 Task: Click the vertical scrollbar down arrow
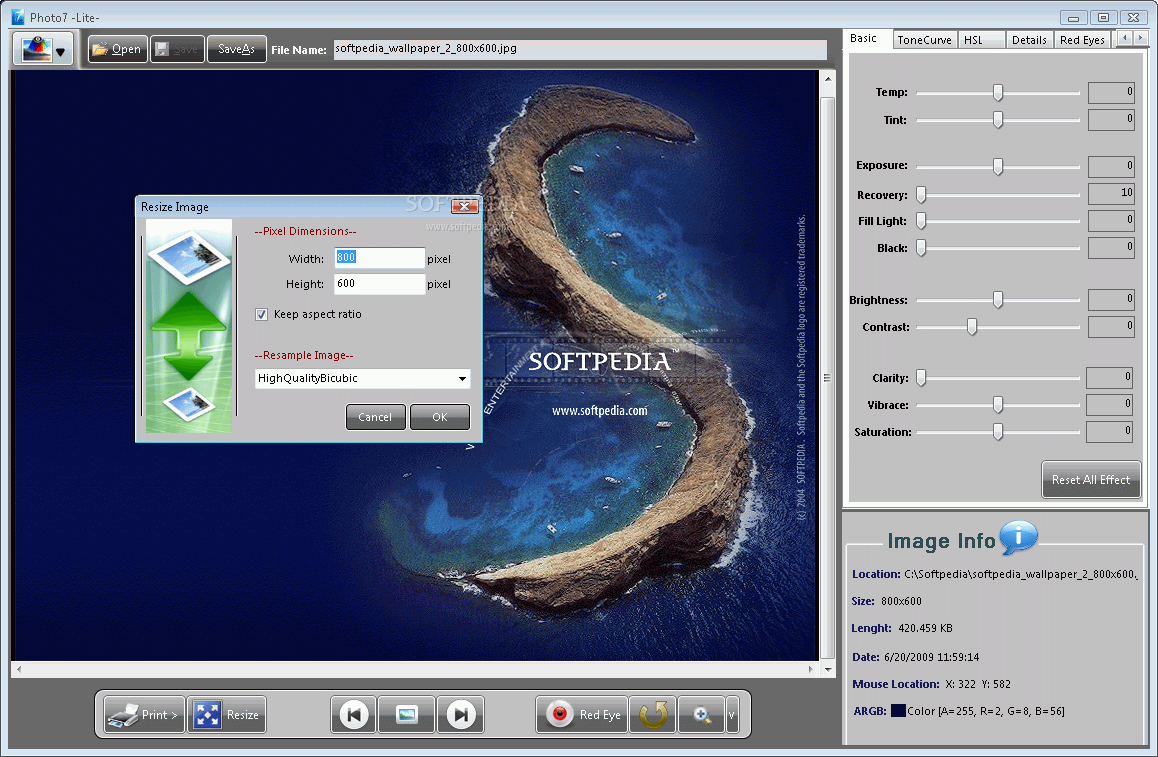coord(828,669)
